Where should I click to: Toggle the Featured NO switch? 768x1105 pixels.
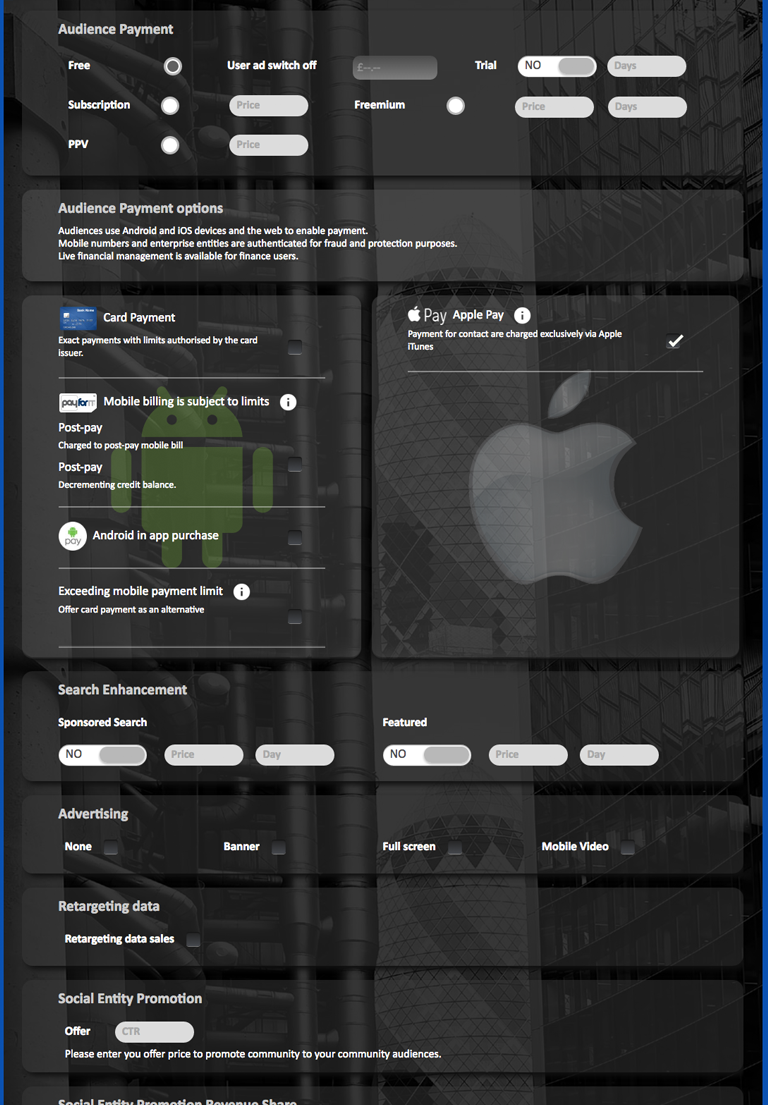click(x=427, y=755)
